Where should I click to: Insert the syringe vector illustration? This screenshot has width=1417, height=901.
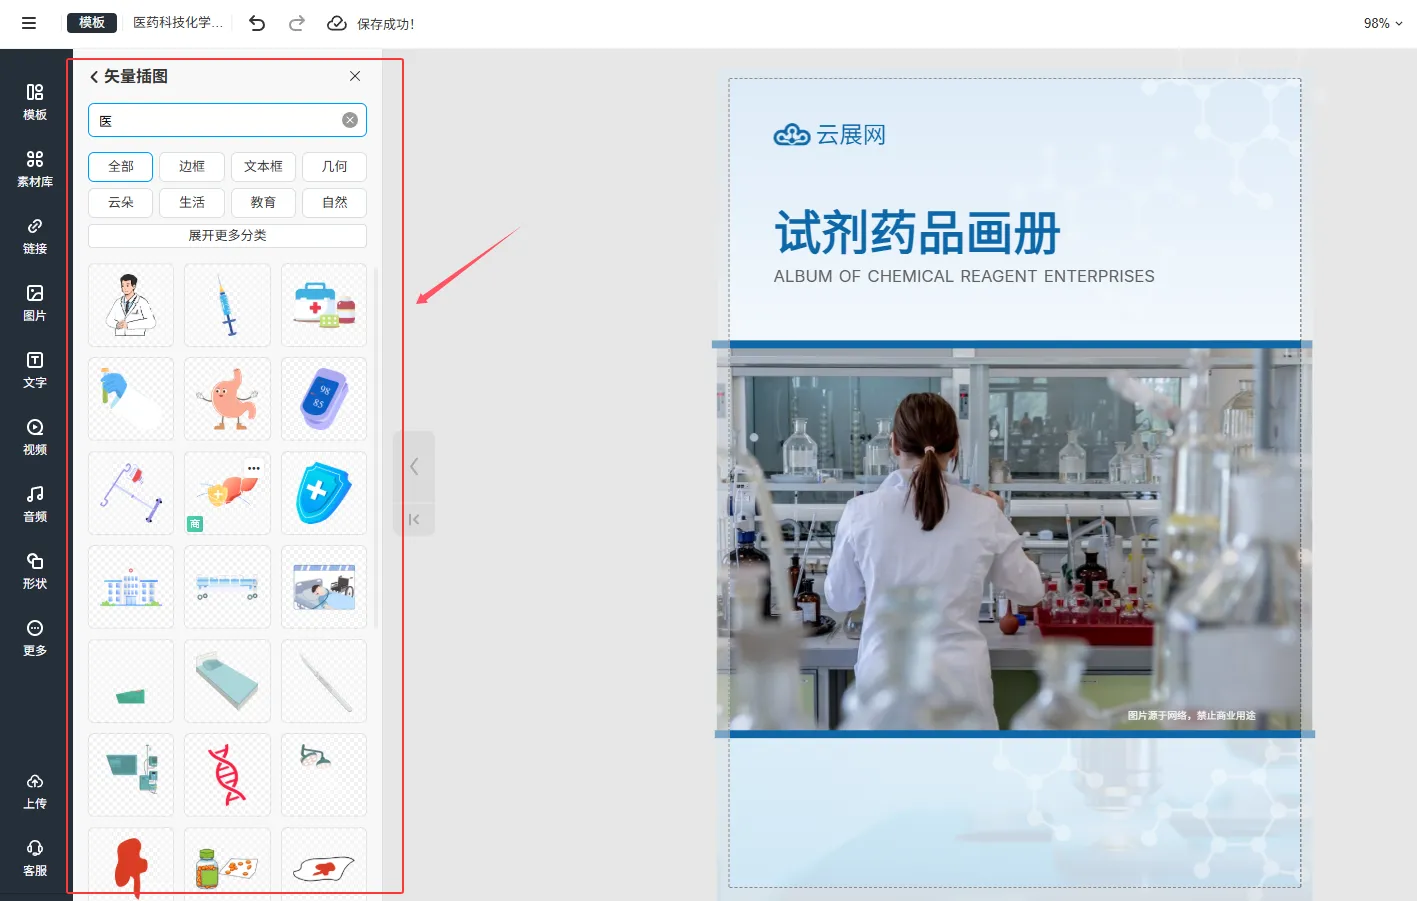pos(228,305)
